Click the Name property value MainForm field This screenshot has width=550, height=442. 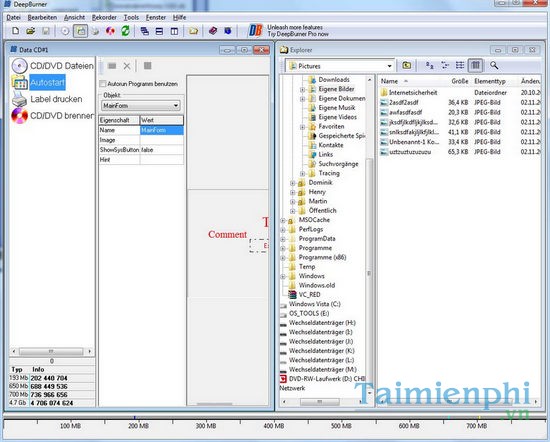(x=162, y=130)
